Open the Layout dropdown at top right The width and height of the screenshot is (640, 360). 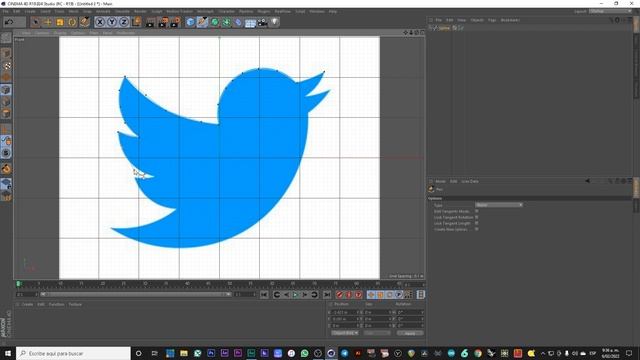coord(610,11)
